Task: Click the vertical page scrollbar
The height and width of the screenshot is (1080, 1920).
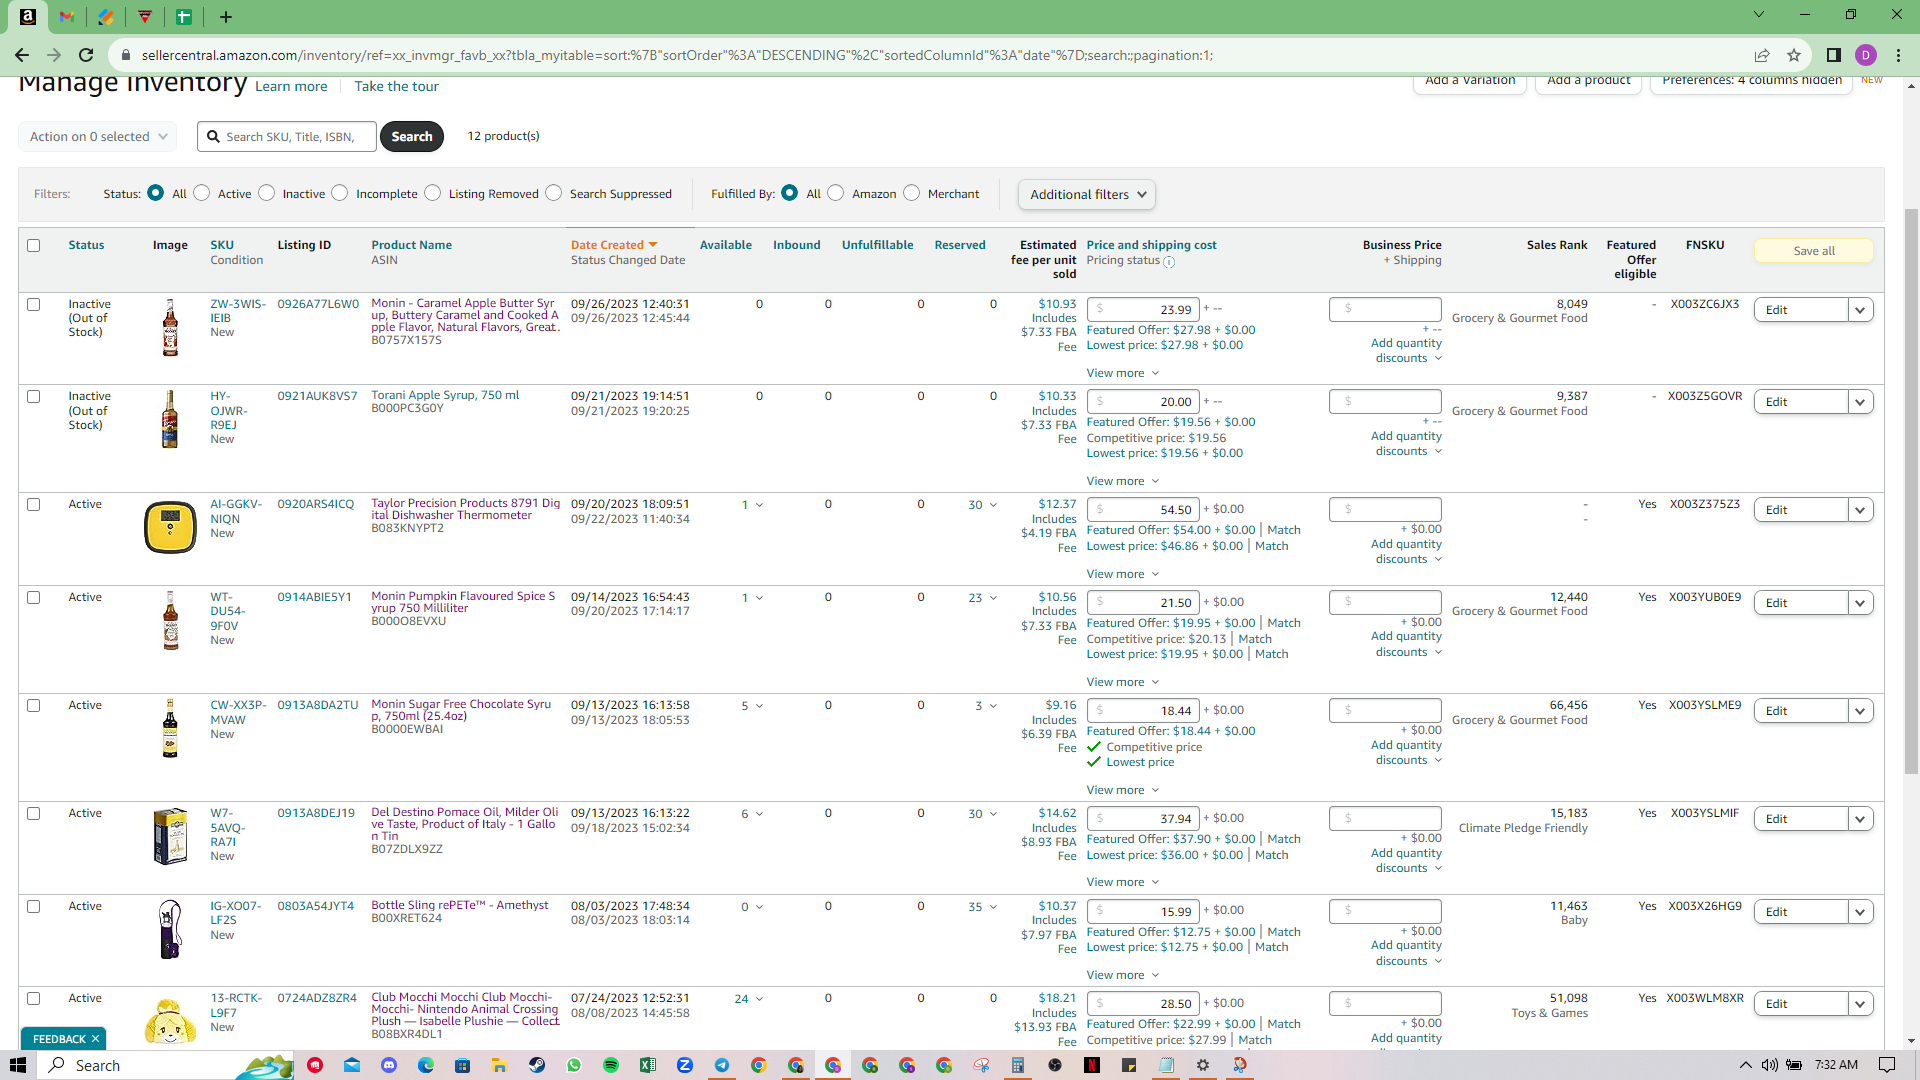Action: click(1911, 490)
